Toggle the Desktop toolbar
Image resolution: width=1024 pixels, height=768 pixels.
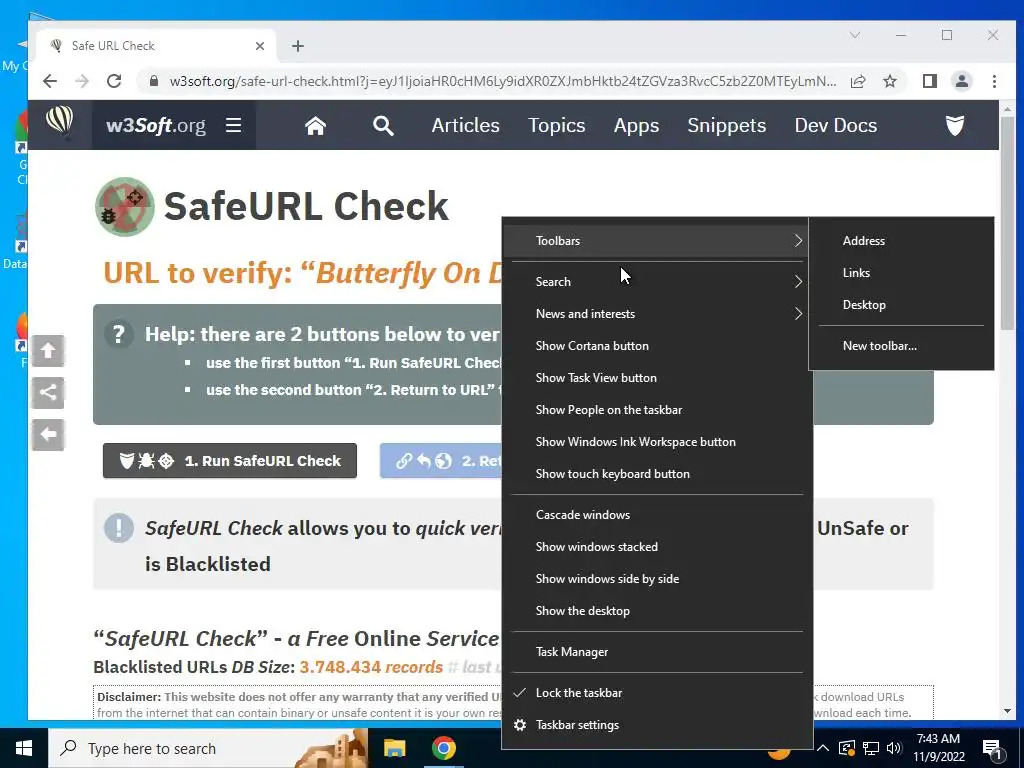(901, 305)
